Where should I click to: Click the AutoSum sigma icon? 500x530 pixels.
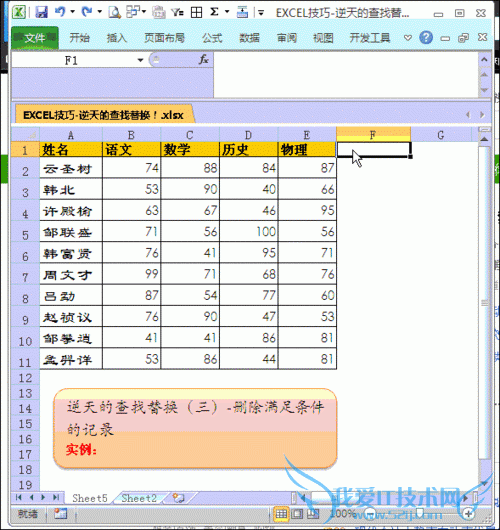click(x=214, y=12)
